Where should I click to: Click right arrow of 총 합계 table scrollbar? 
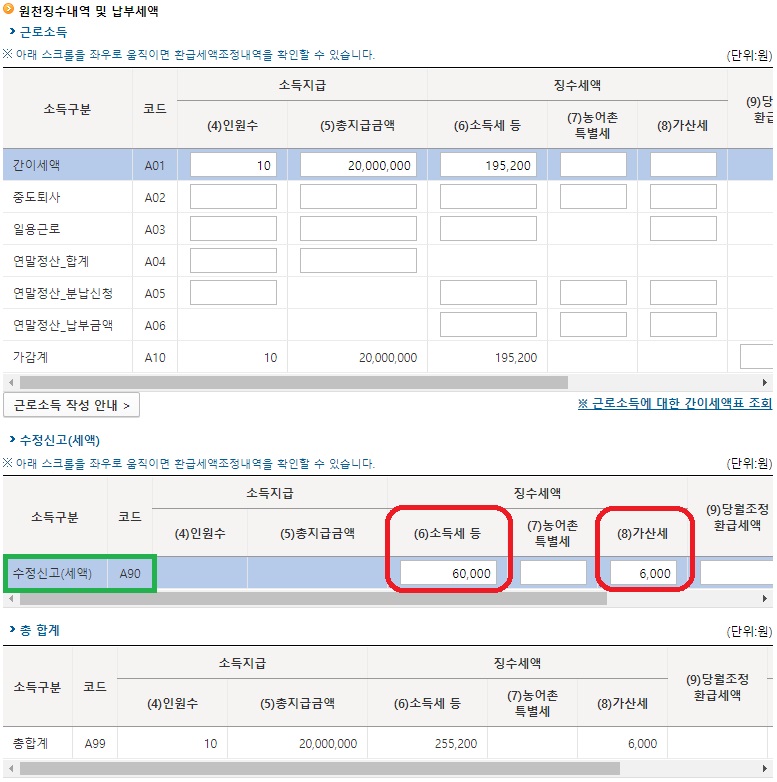tap(765, 768)
